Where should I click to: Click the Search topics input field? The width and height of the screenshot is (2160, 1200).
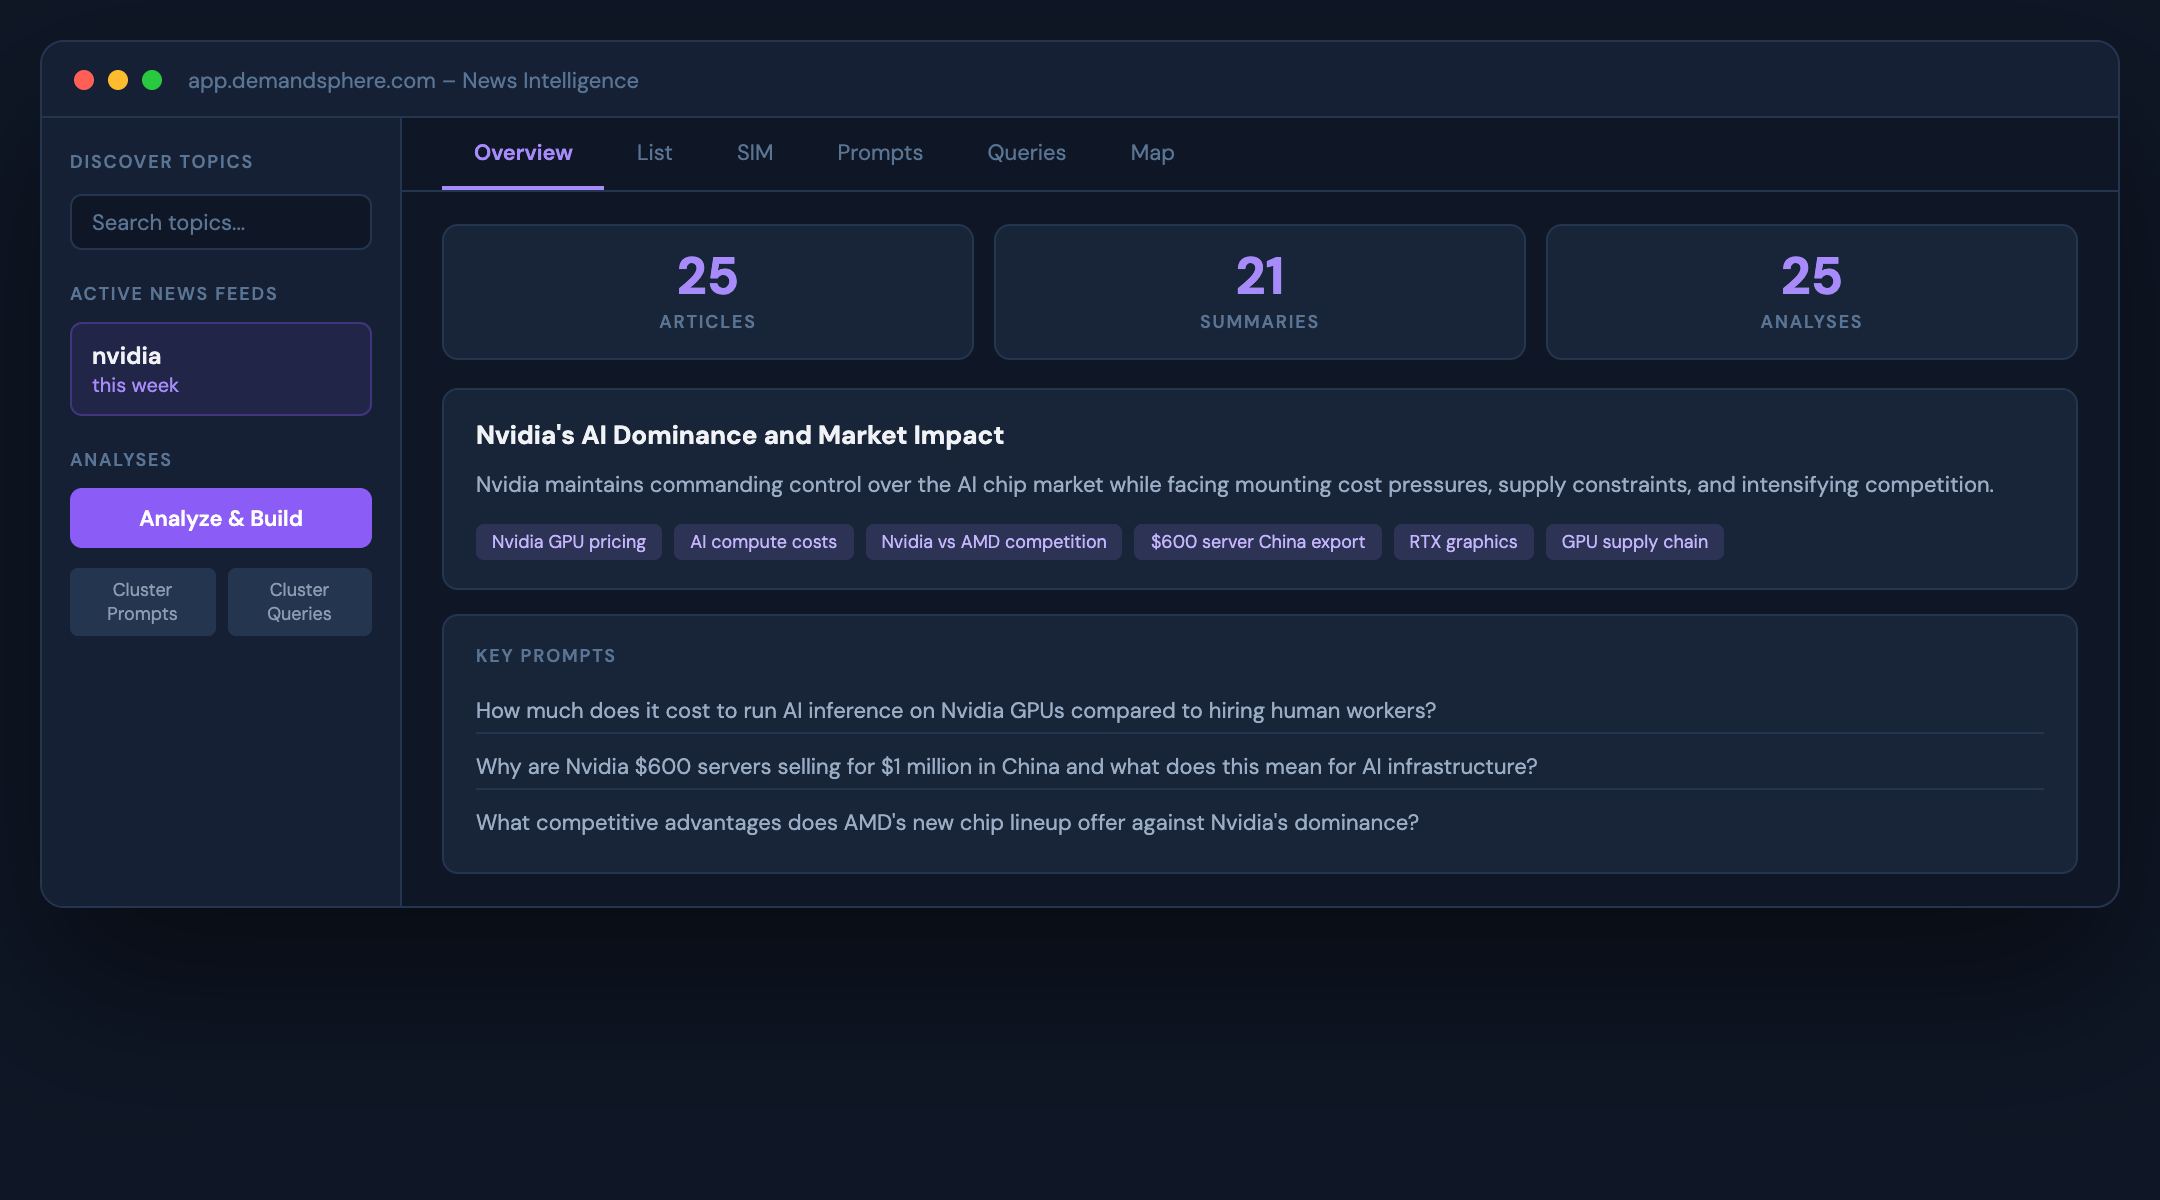coord(220,221)
